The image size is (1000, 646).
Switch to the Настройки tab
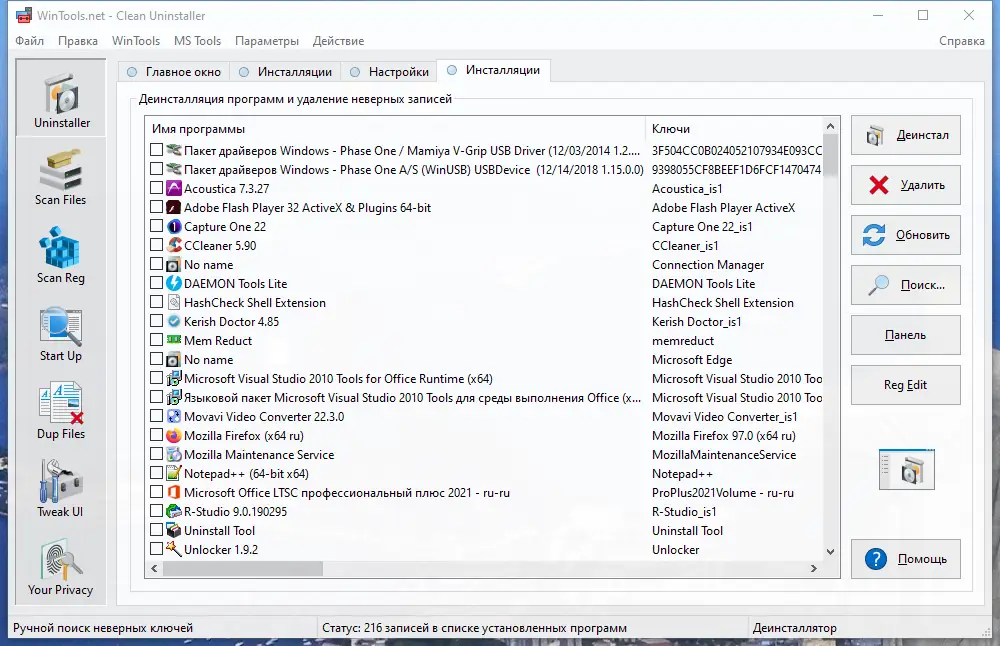pos(389,72)
